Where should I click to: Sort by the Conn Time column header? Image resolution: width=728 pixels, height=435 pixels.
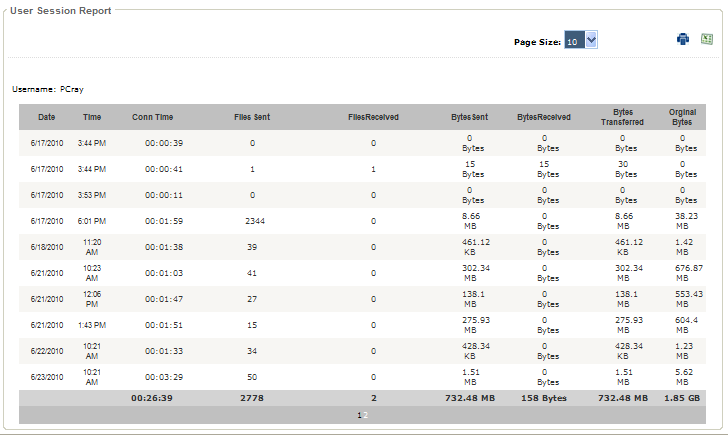point(152,117)
